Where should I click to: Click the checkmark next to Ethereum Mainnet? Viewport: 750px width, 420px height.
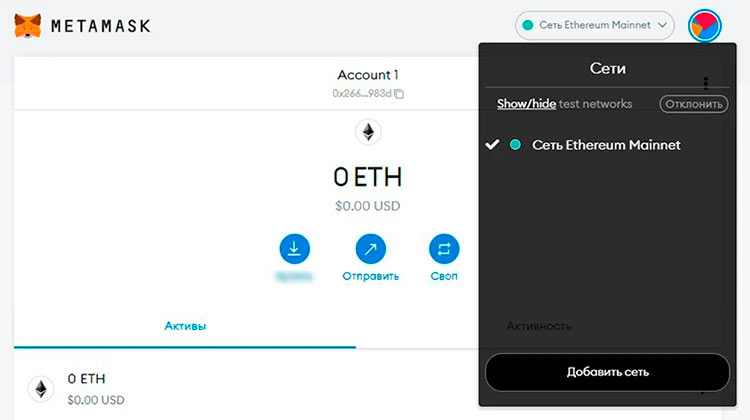pyautogui.click(x=492, y=145)
